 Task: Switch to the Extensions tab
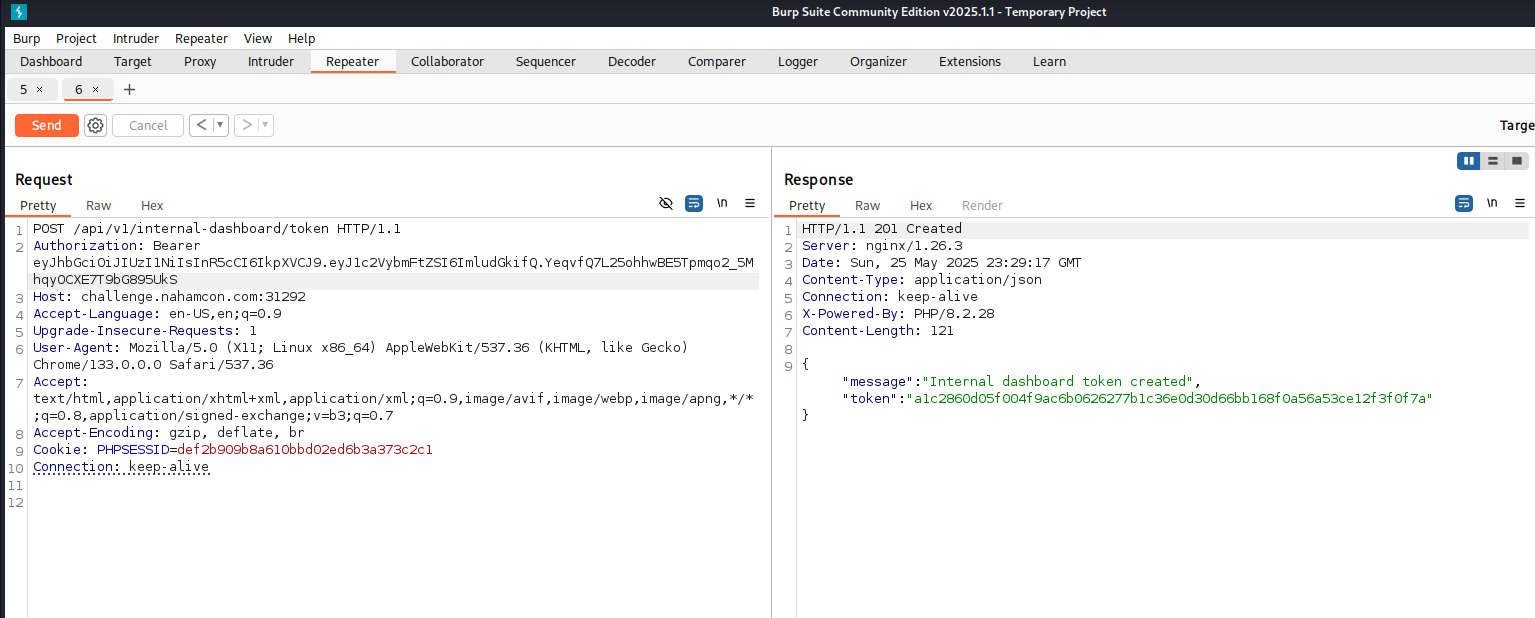click(x=970, y=61)
